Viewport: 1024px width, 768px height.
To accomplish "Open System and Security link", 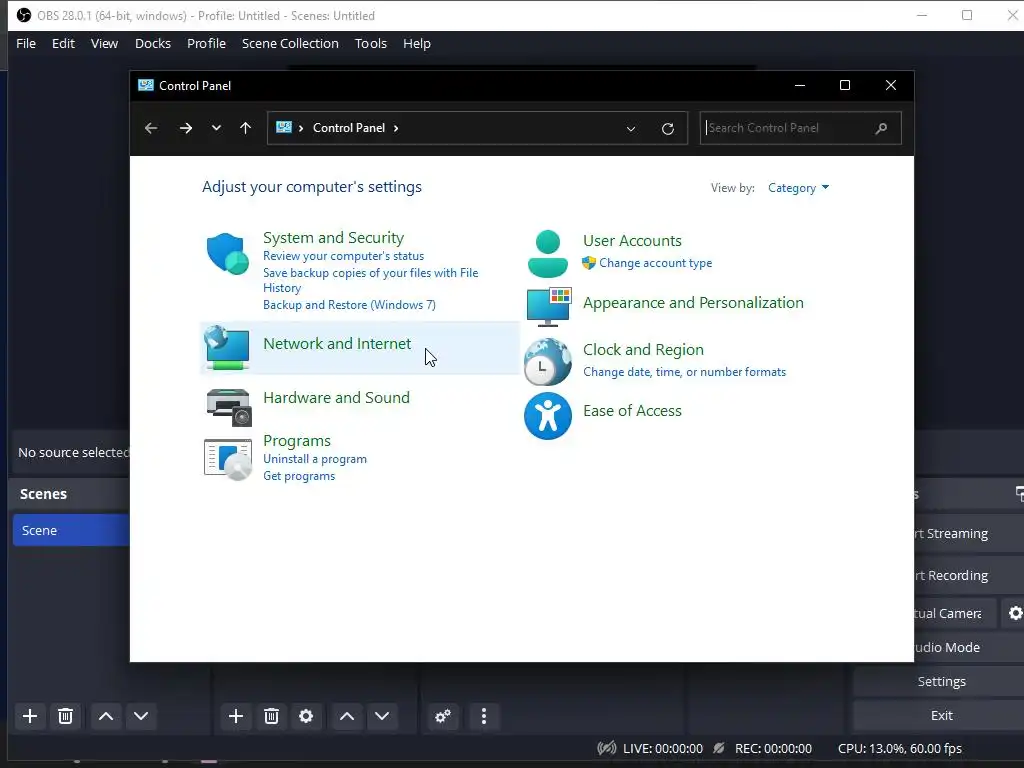I will pos(333,238).
